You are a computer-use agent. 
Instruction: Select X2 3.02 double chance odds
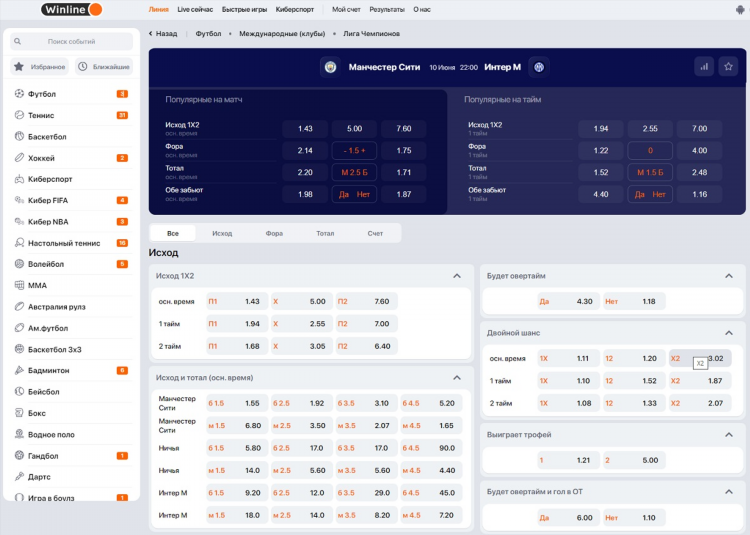700,358
